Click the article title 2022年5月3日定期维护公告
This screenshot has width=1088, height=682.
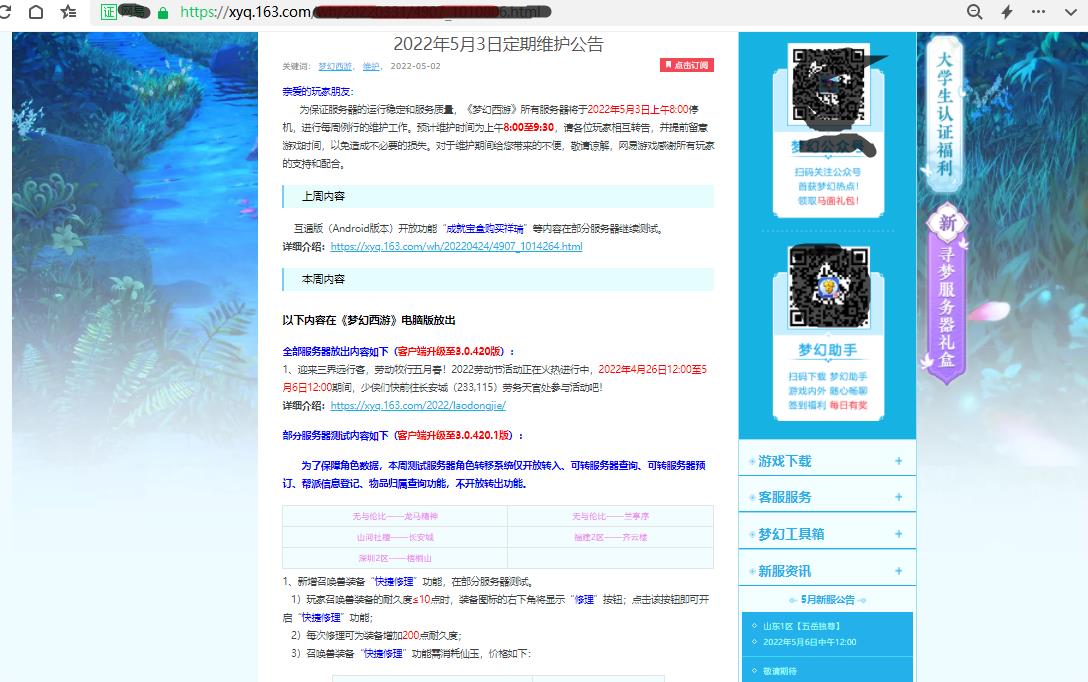pyautogui.click(x=498, y=44)
